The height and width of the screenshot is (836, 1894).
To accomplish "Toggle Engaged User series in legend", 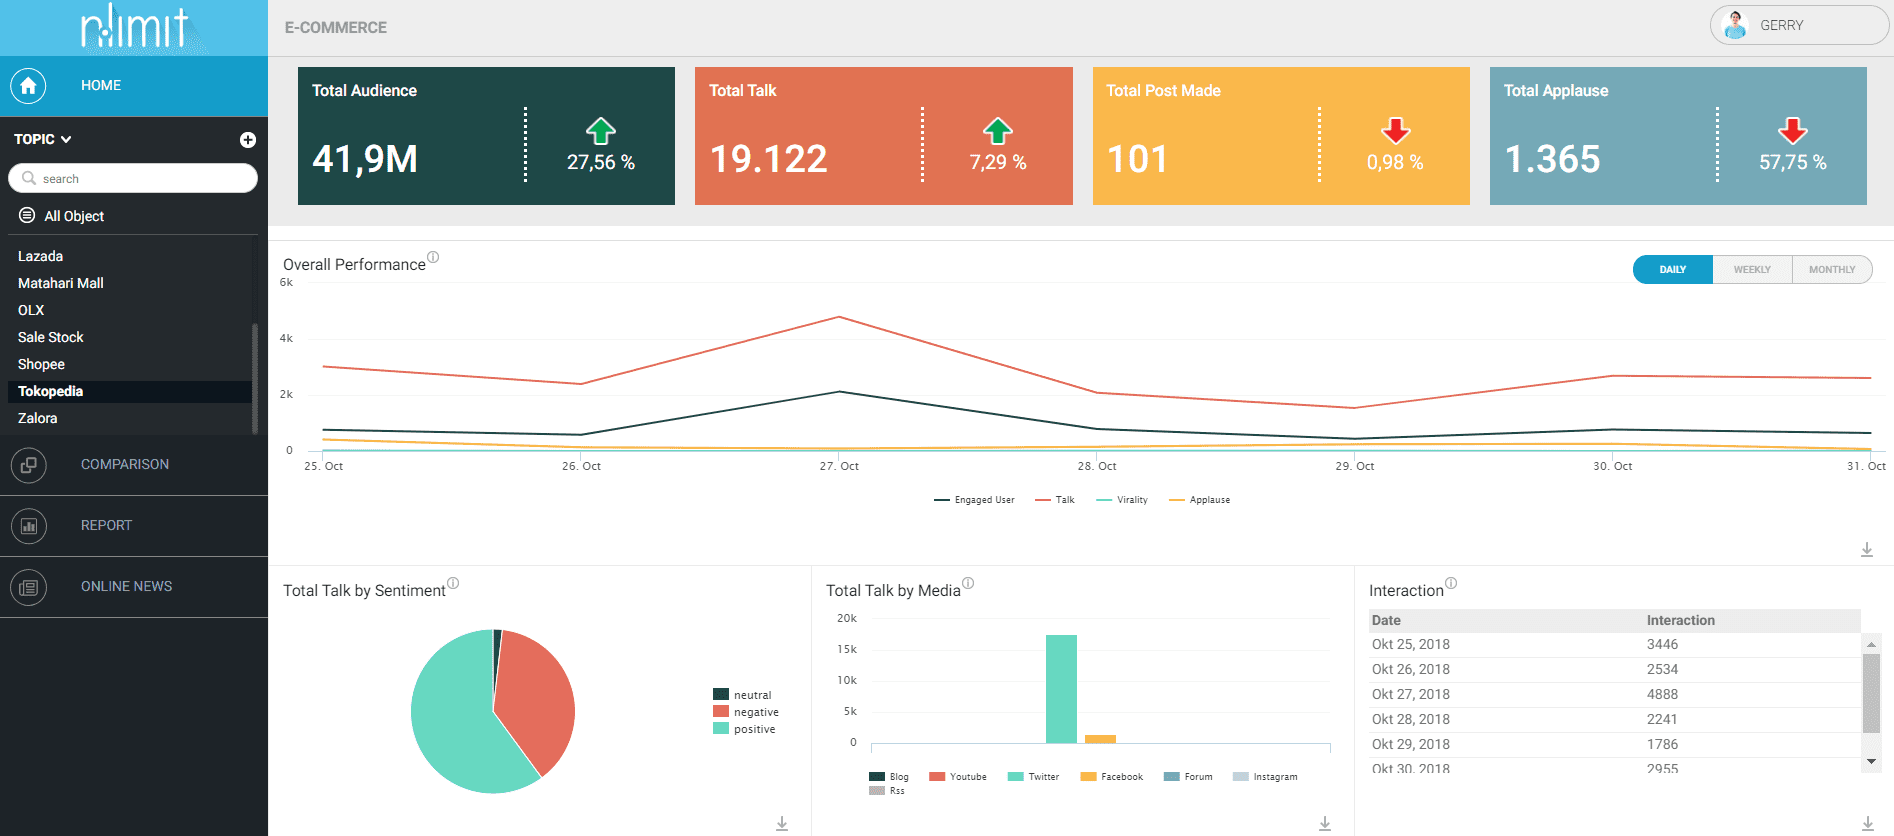I will coord(974,500).
